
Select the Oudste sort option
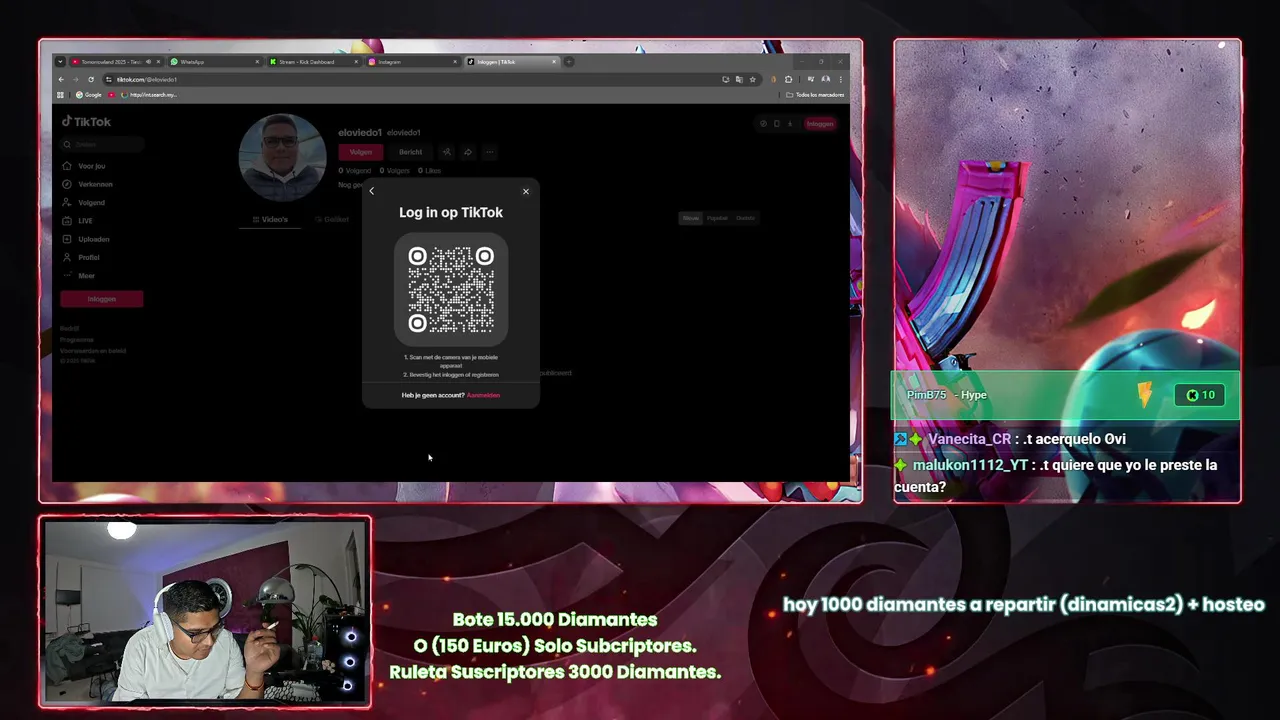(x=745, y=218)
